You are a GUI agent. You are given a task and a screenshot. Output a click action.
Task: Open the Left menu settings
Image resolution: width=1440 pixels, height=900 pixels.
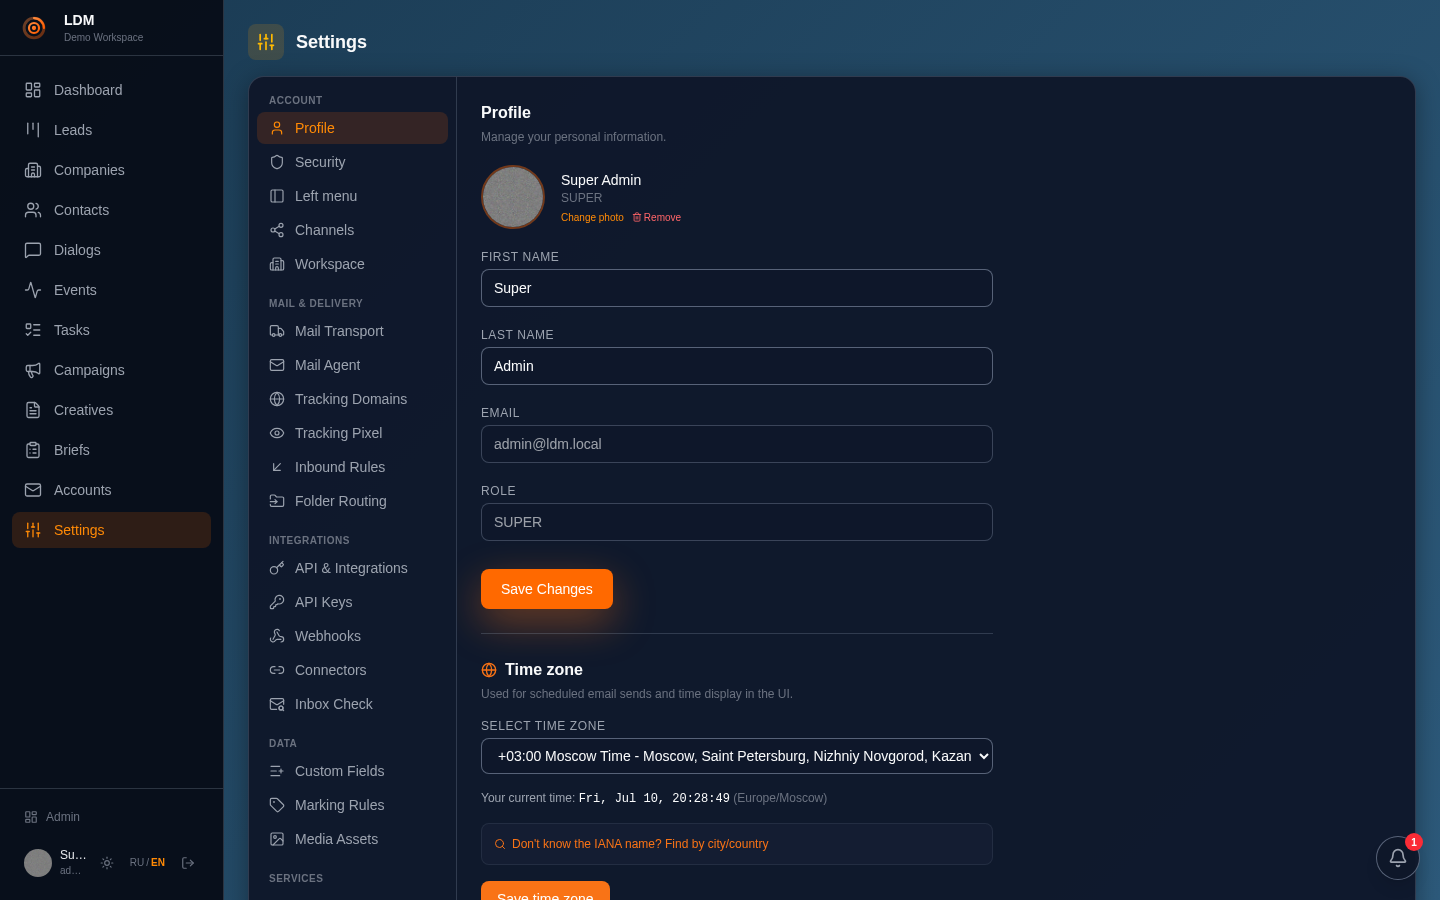coord(352,196)
